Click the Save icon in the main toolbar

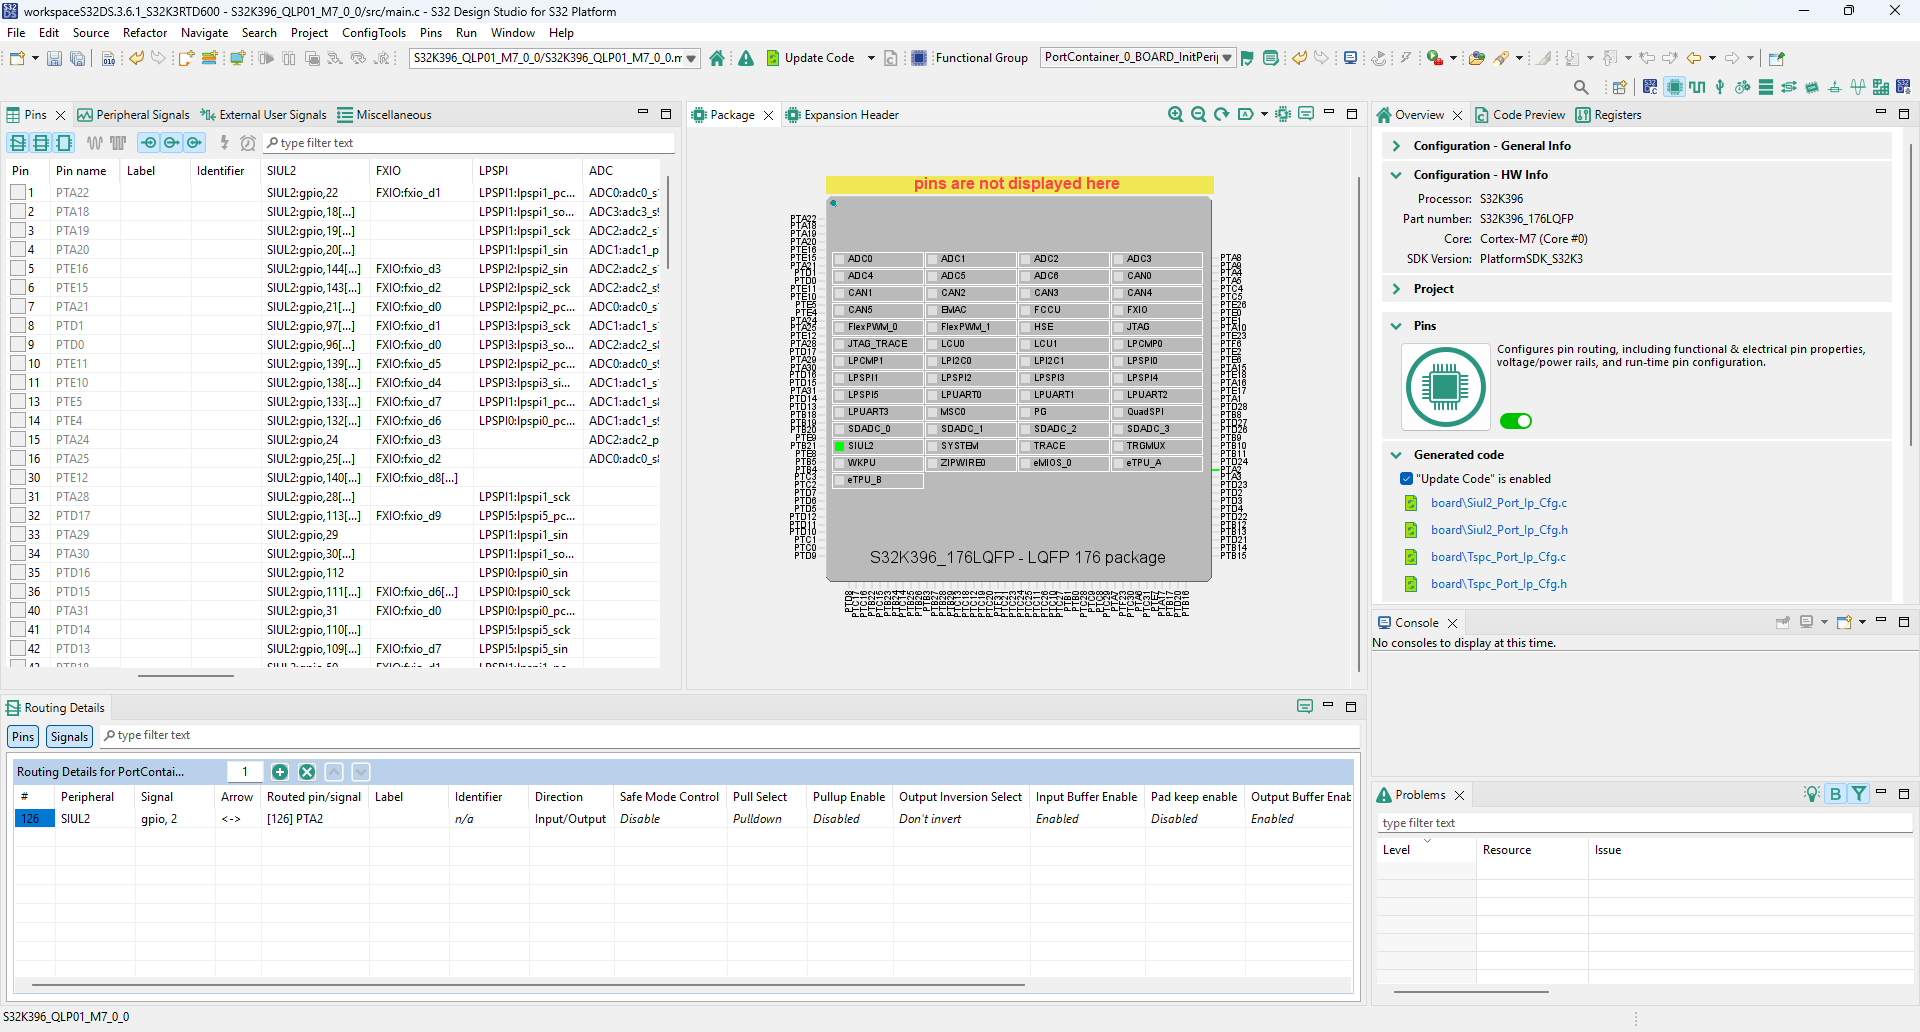click(x=53, y=58)
